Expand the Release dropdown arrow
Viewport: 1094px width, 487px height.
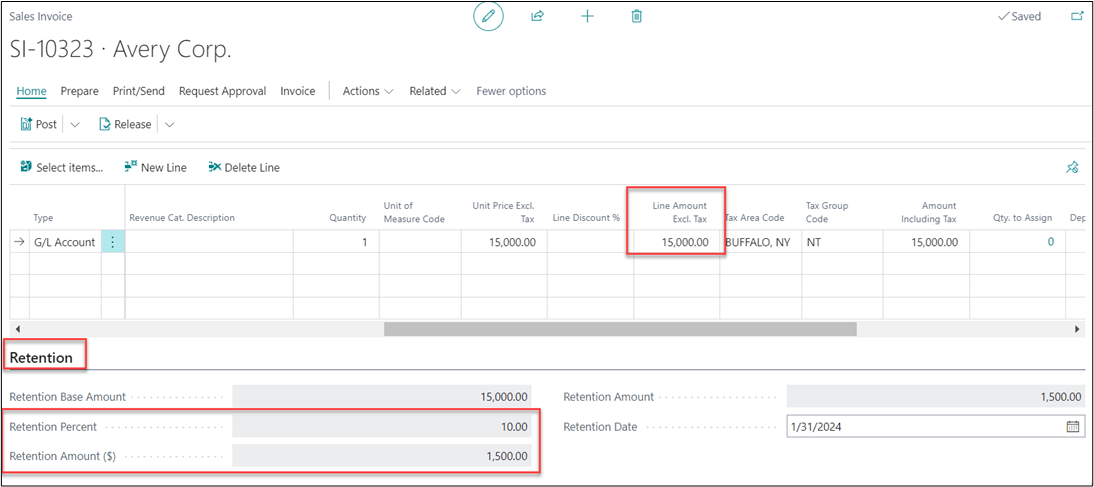169,125
